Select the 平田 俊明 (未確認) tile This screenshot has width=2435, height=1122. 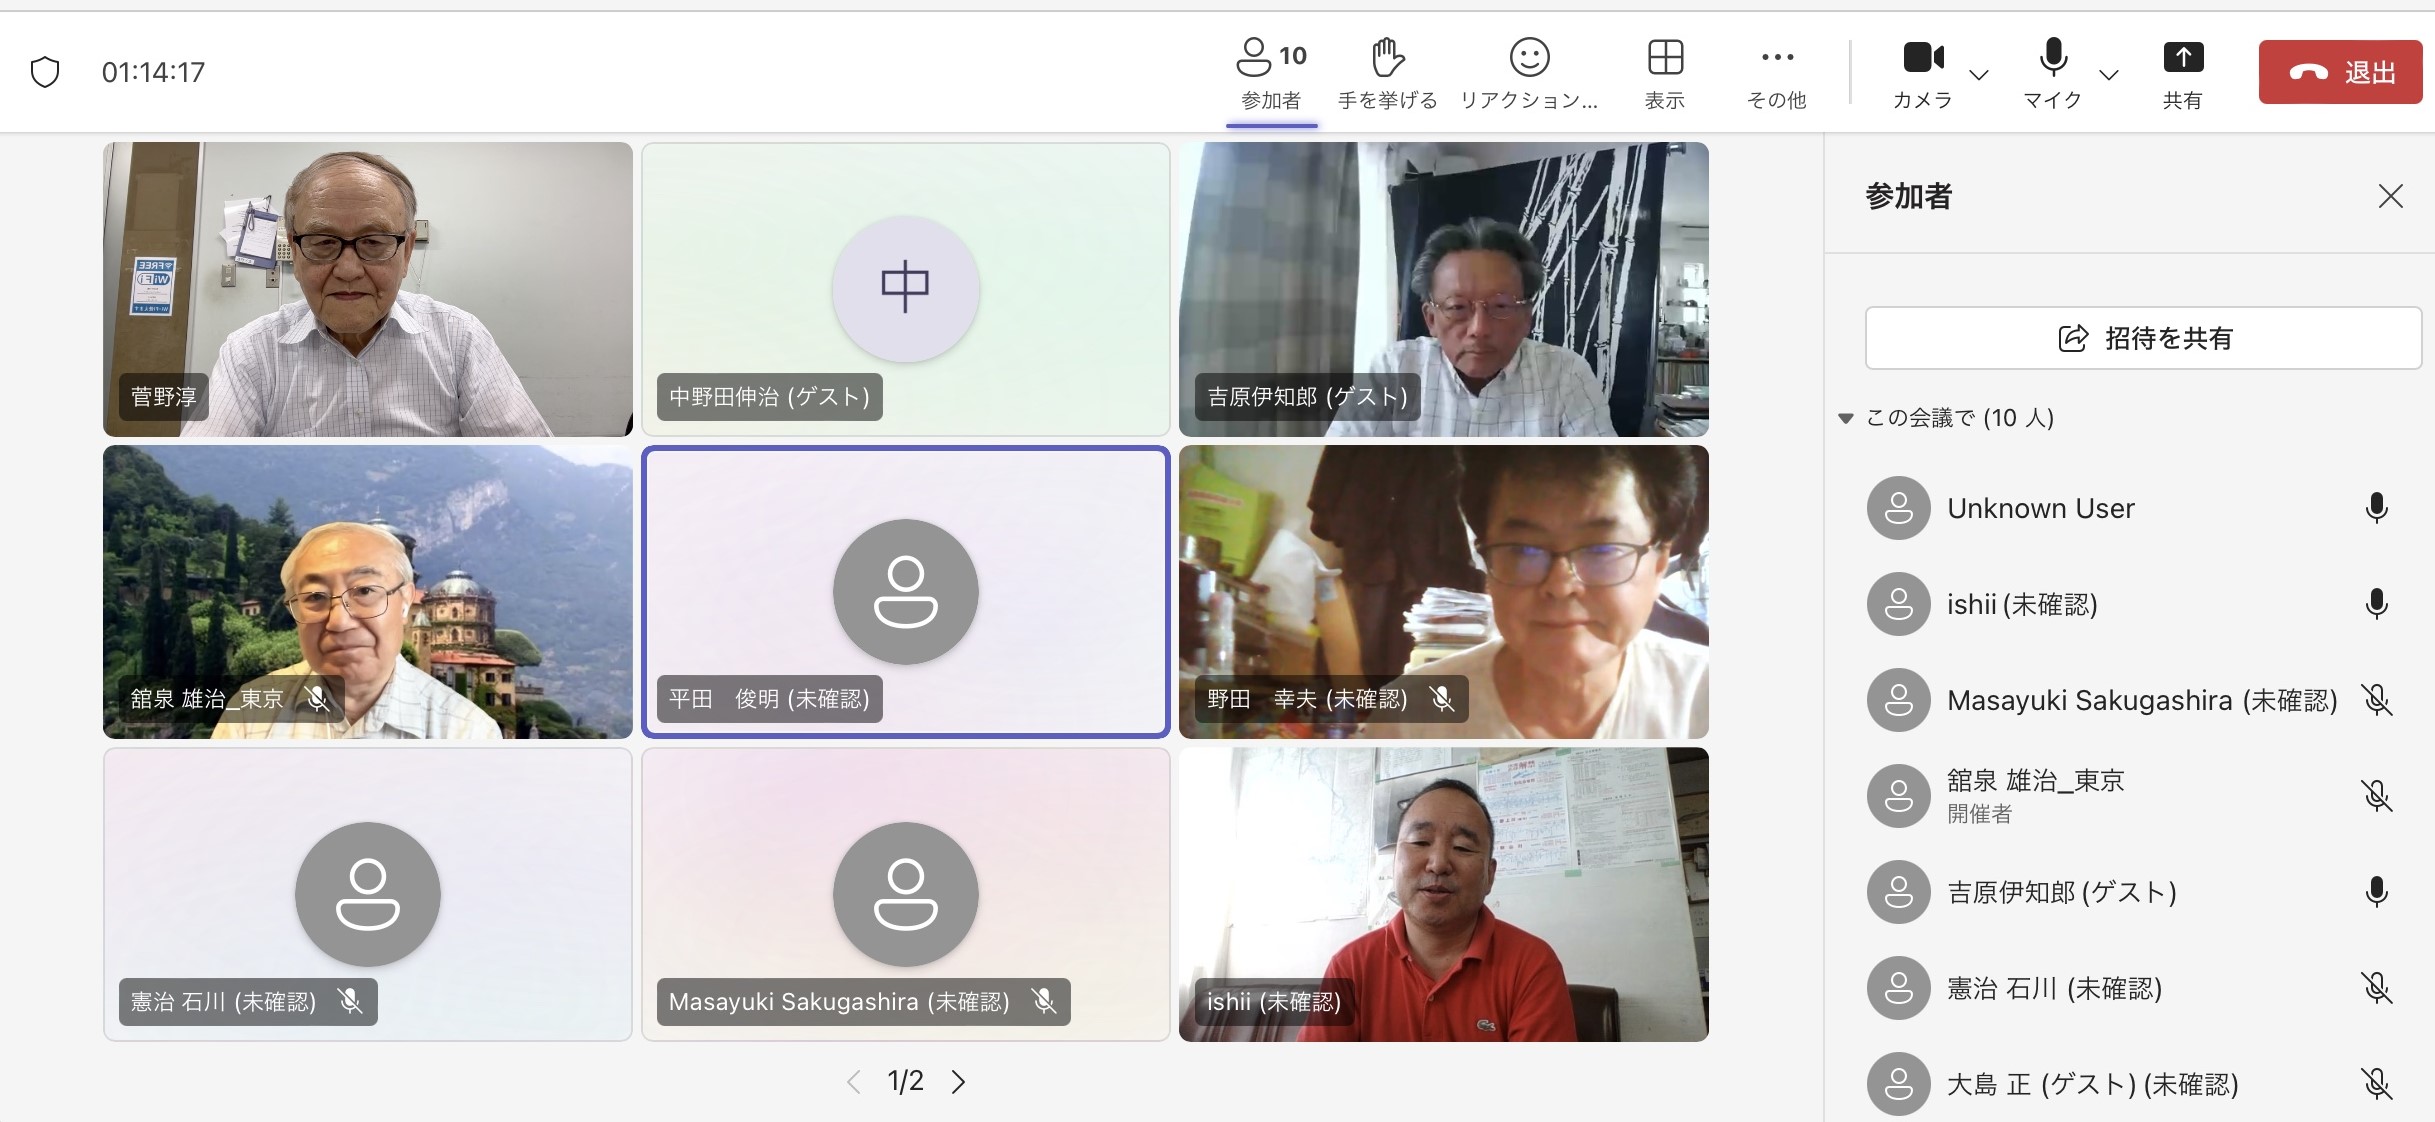tap(906, 592)
